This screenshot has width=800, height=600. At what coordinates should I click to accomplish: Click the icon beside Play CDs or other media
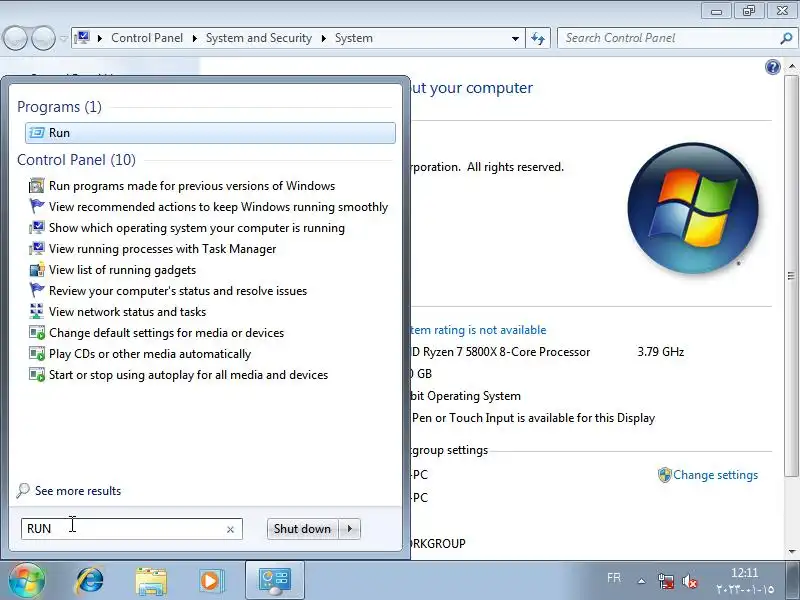click(x=37, y=354)
